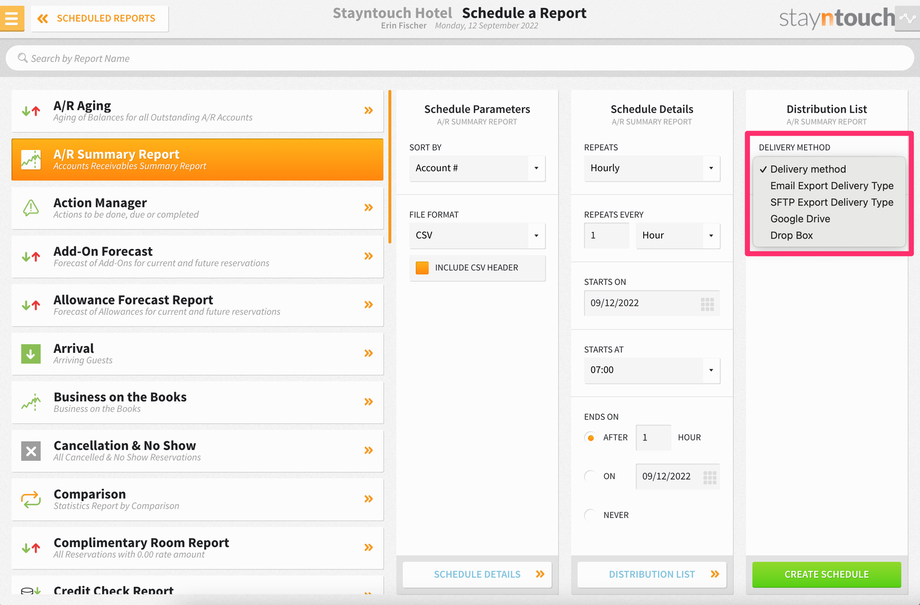920x605 pixels.
Task: Choose Email Export Delivery Type
Action: [x=829, y=185]
